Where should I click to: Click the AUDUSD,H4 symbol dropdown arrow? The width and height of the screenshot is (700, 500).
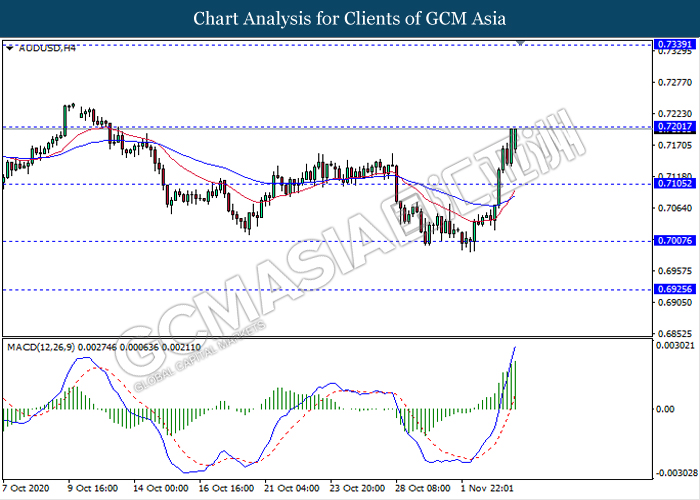[10, 48]
